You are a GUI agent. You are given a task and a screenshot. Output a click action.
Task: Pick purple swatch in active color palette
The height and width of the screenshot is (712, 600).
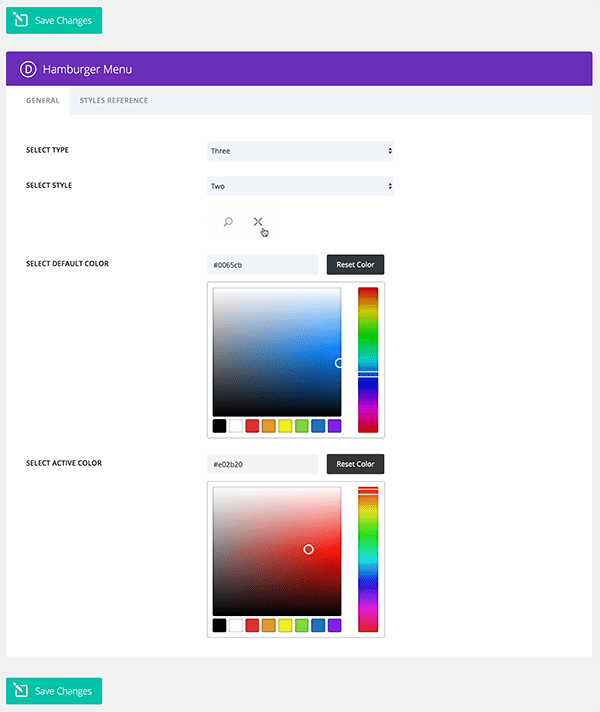pyautogui.click(x=334, y=625)
